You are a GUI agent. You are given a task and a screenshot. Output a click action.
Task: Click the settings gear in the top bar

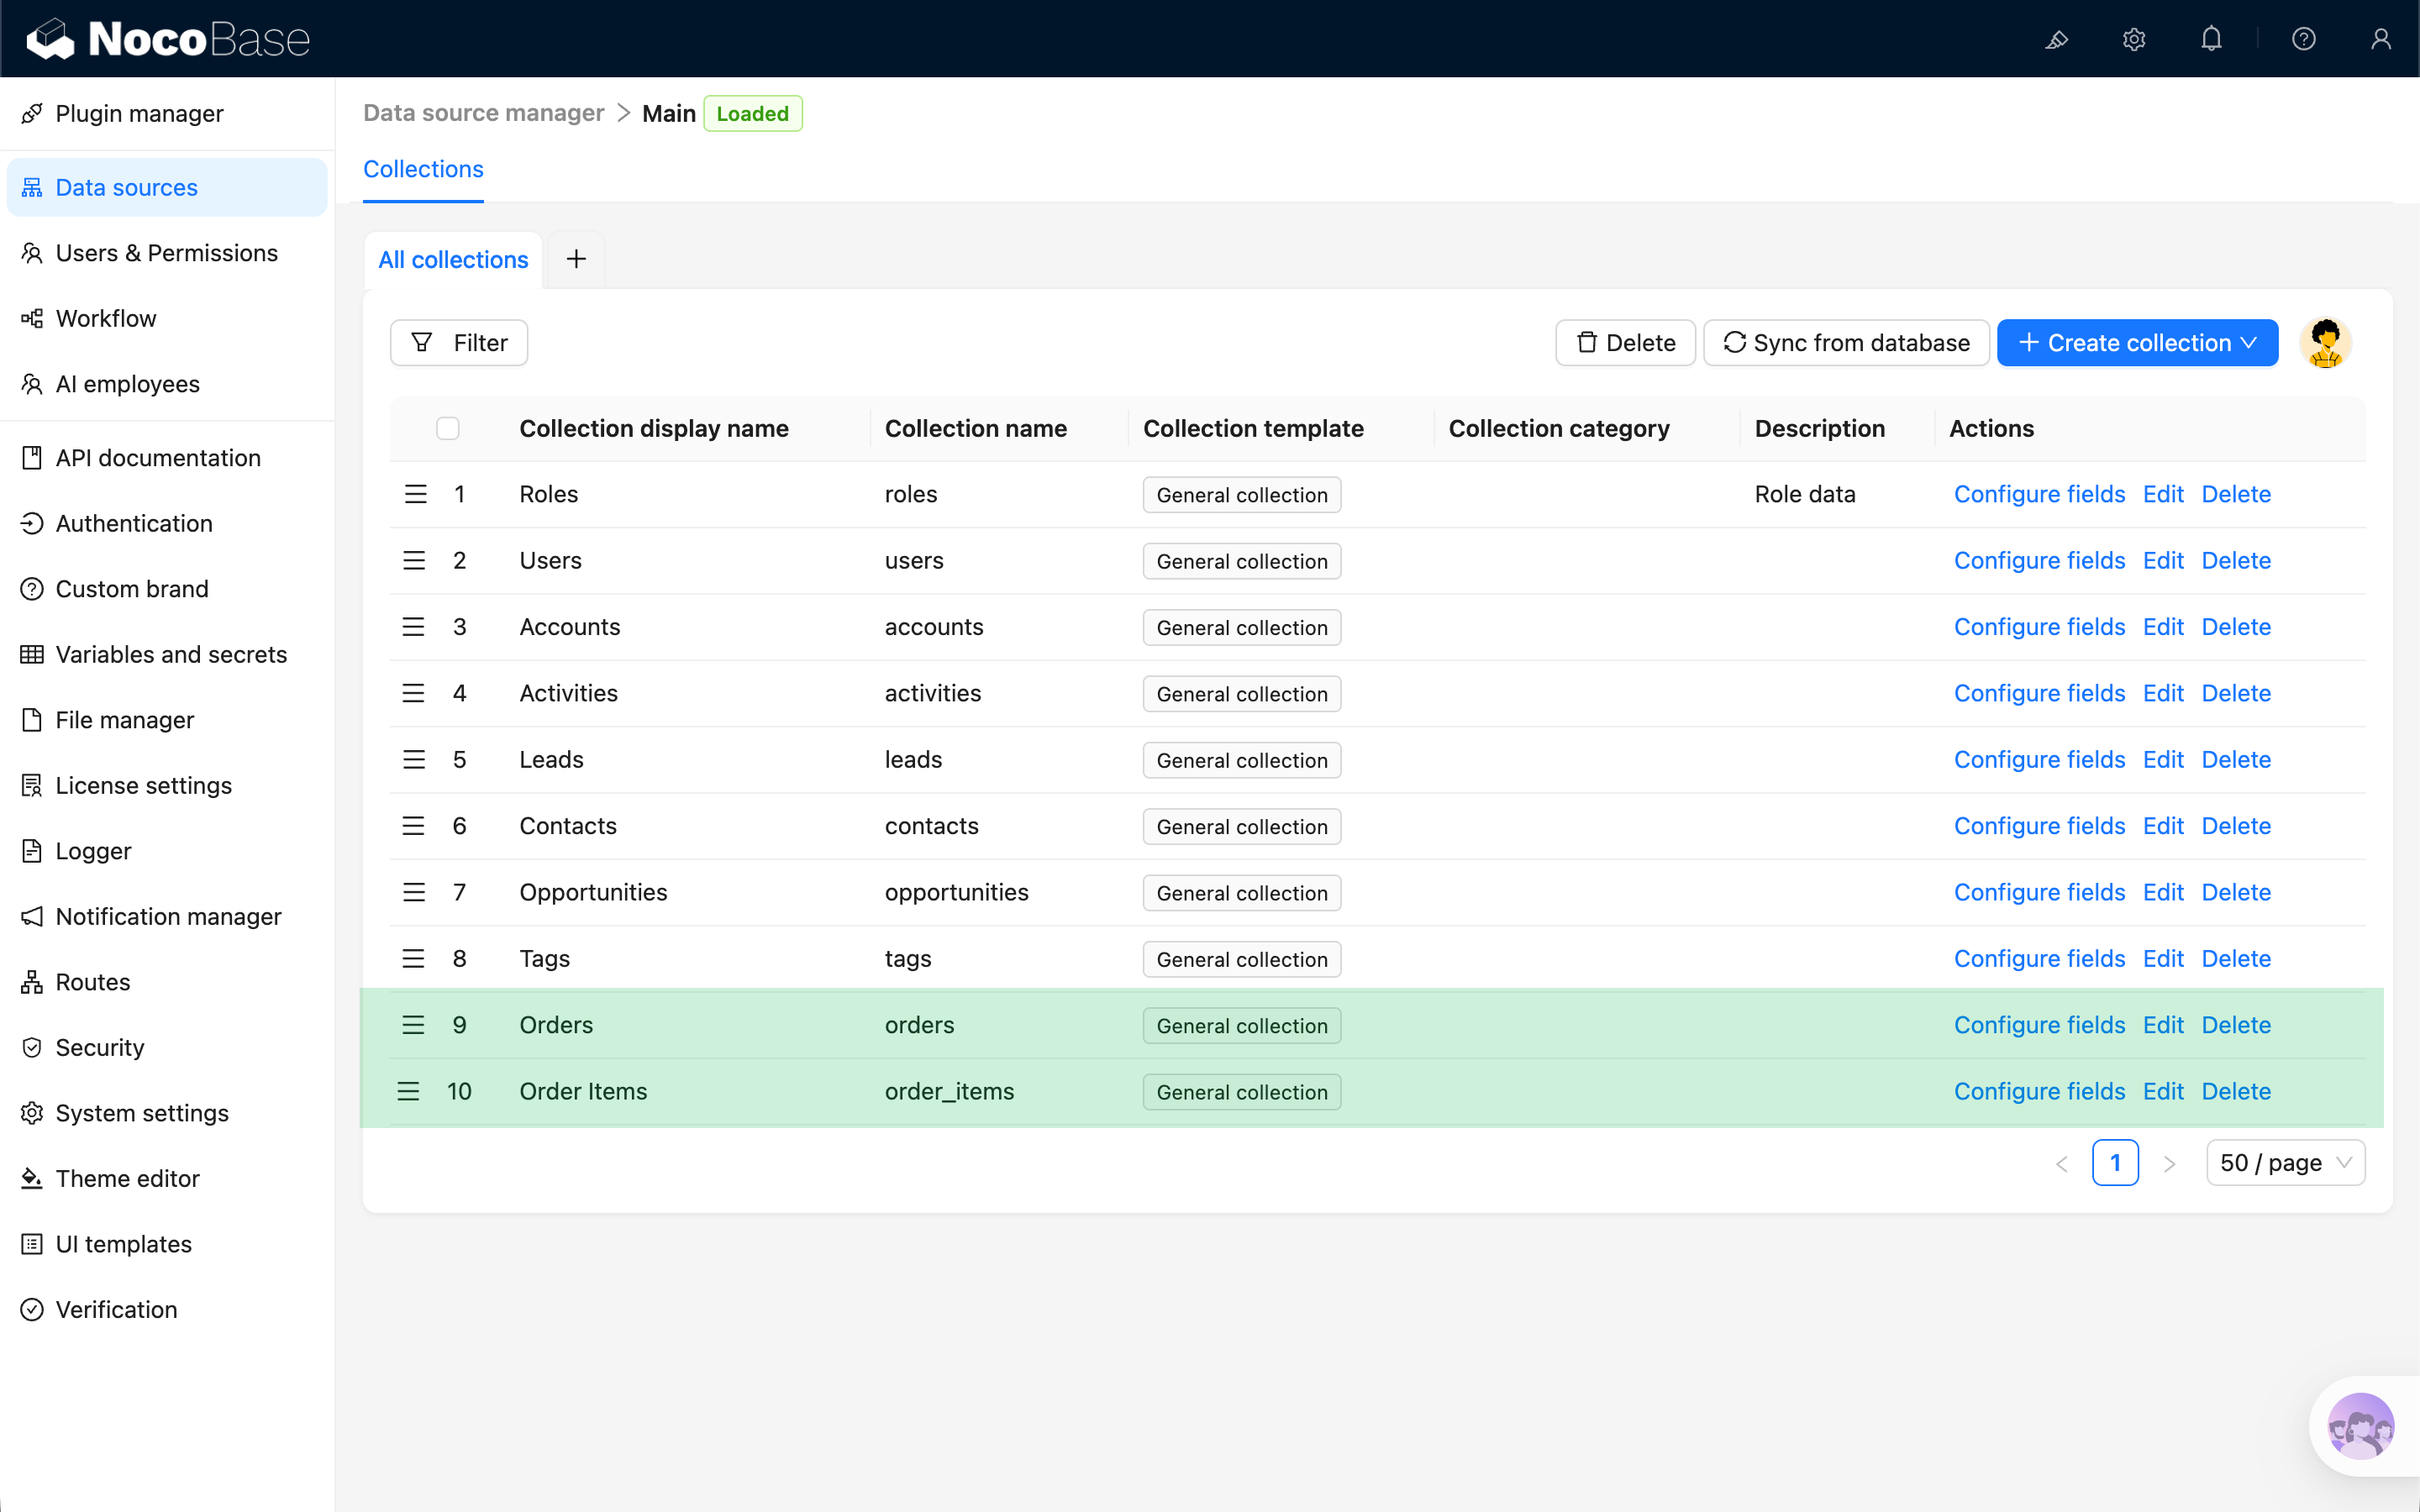coord(2134,39)
